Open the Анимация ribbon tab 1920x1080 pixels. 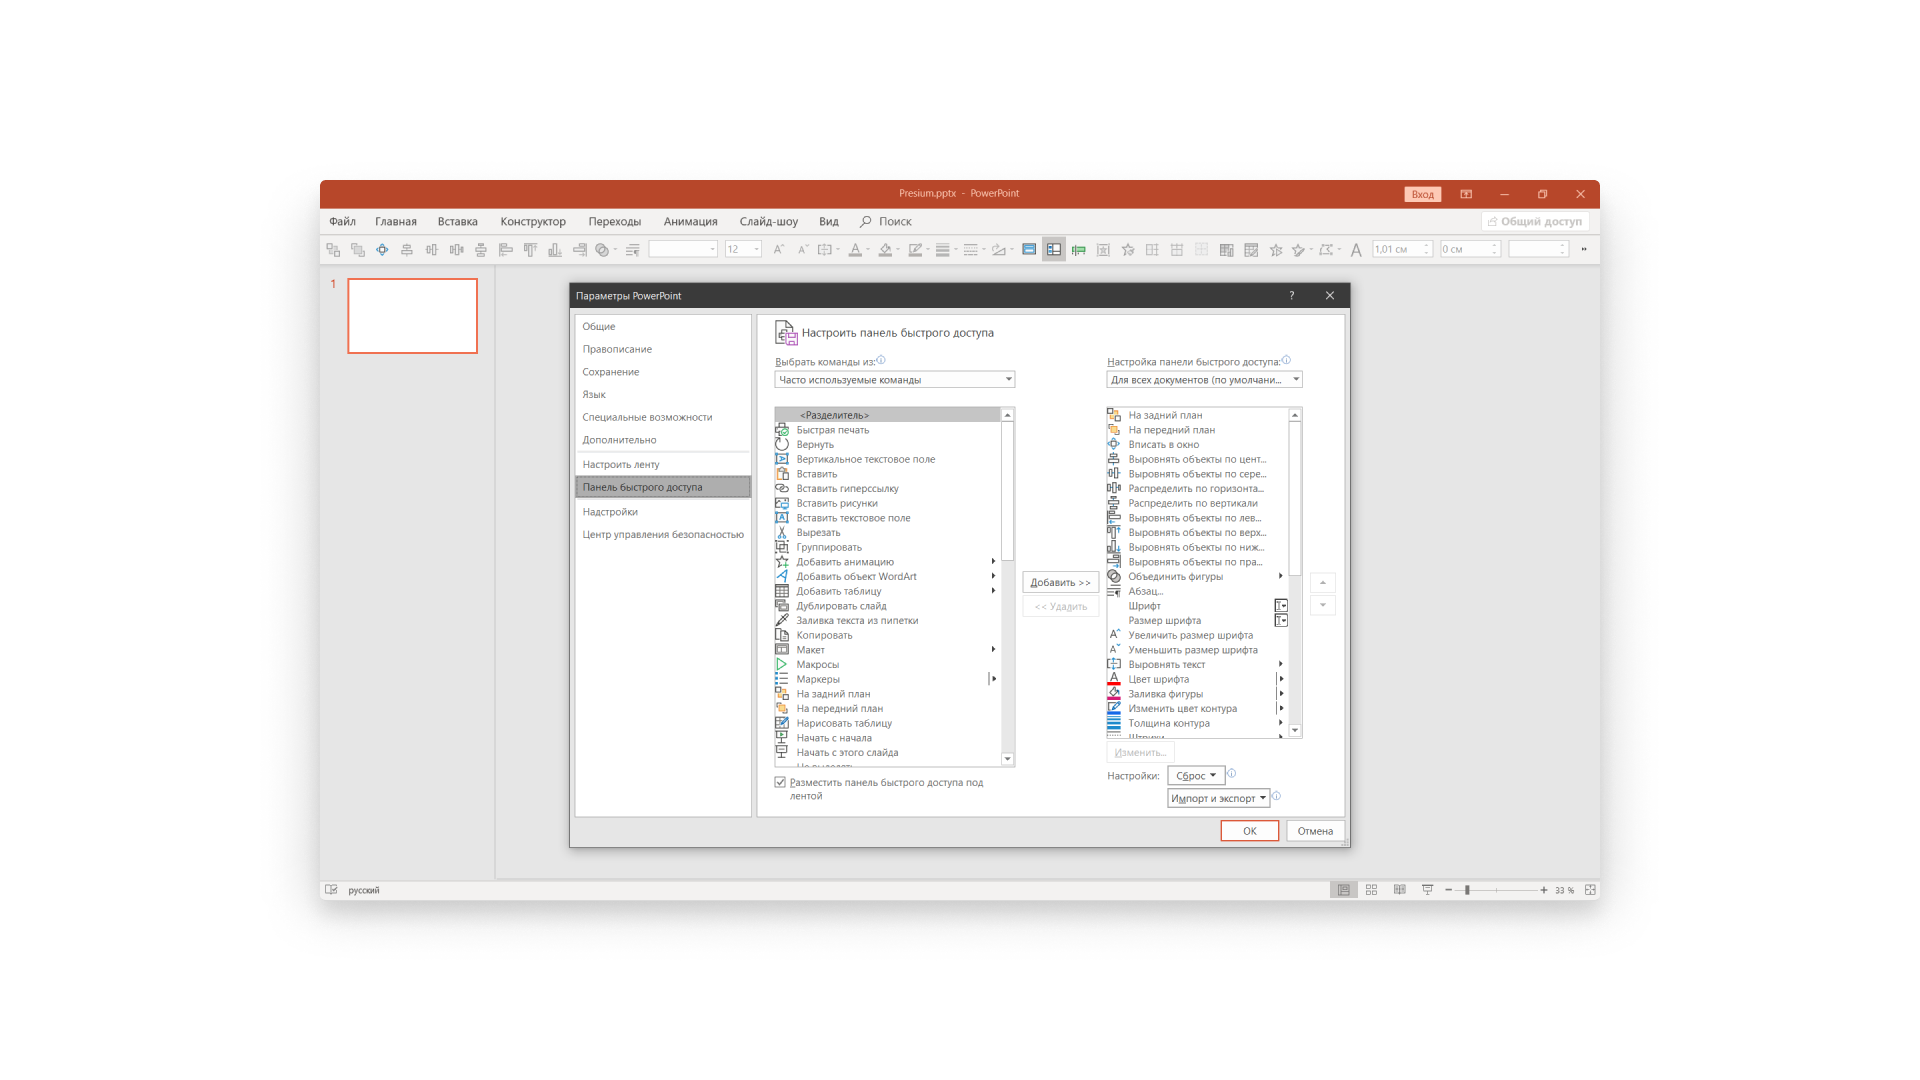click(x=690, y=222)
